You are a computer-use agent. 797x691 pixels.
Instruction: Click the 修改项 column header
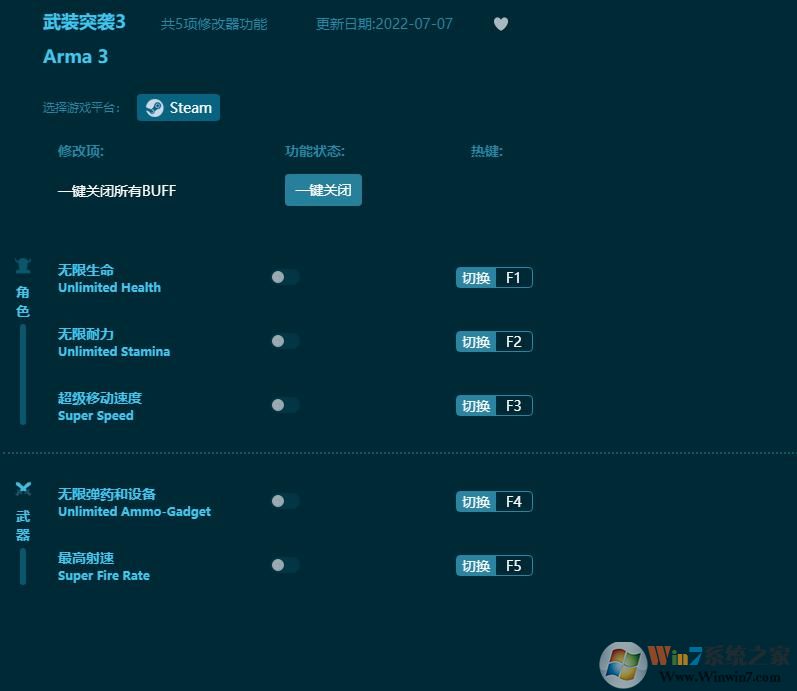pos(80,151)
